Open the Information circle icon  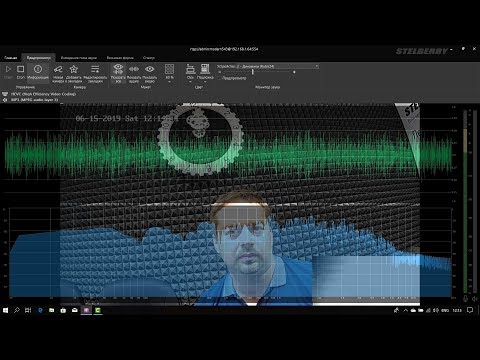(38, 69)
